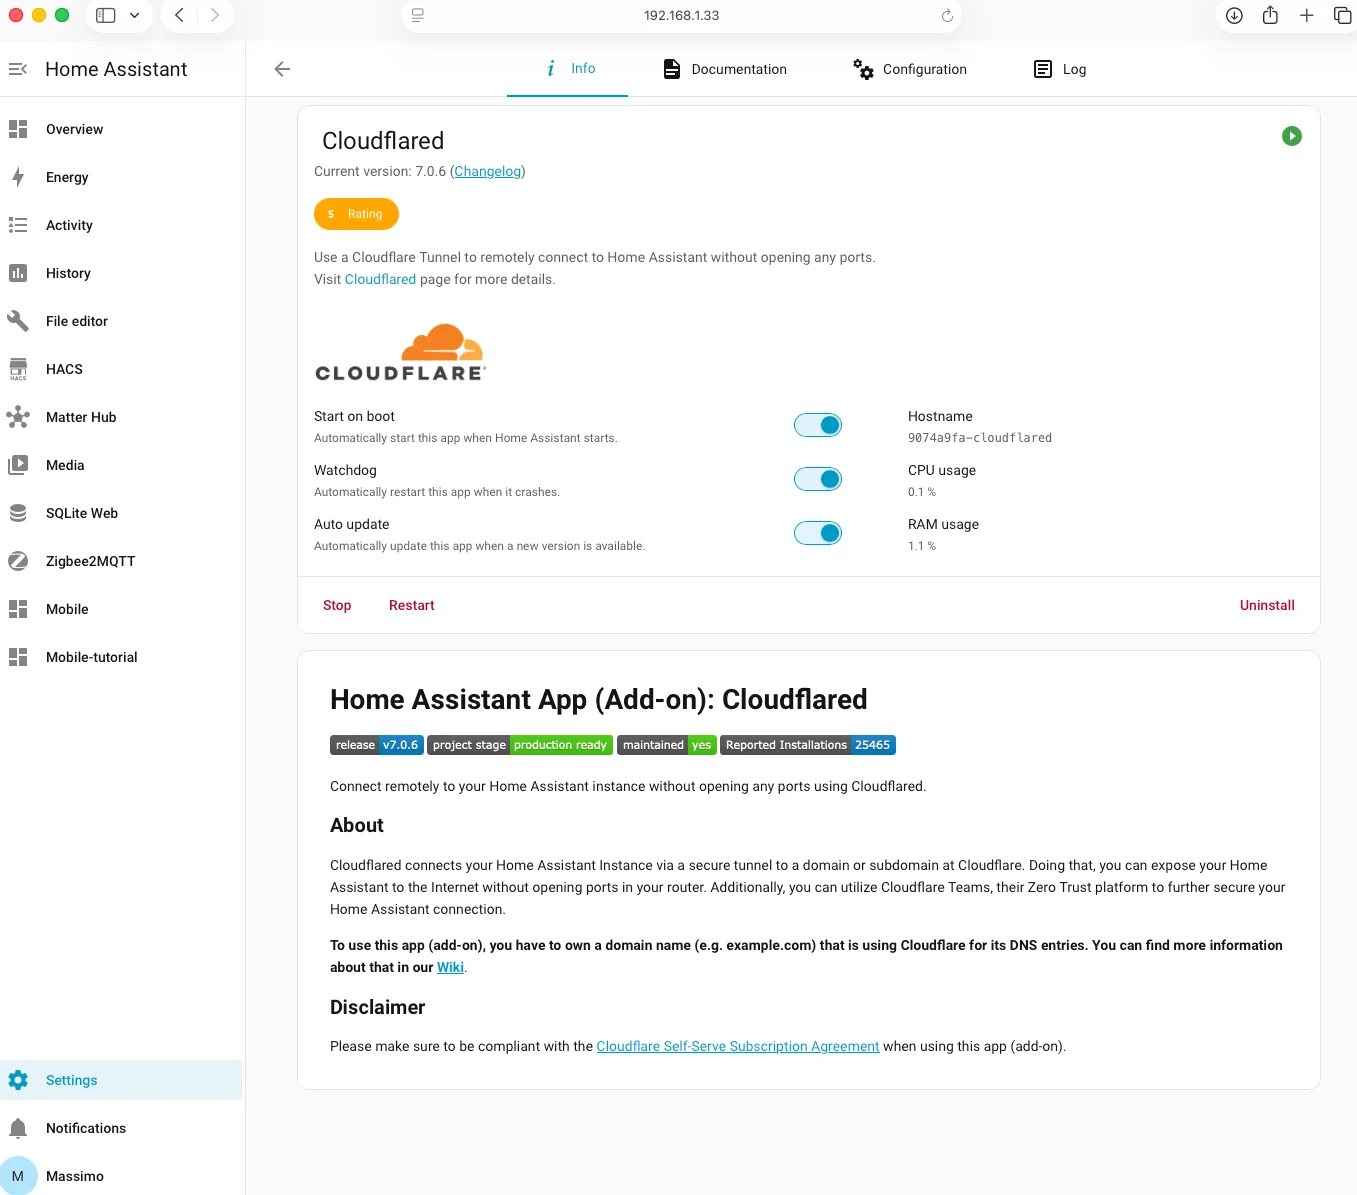Click the green running status icon
Screen dimensions: 1357x1195
[x=1292, y=136]
